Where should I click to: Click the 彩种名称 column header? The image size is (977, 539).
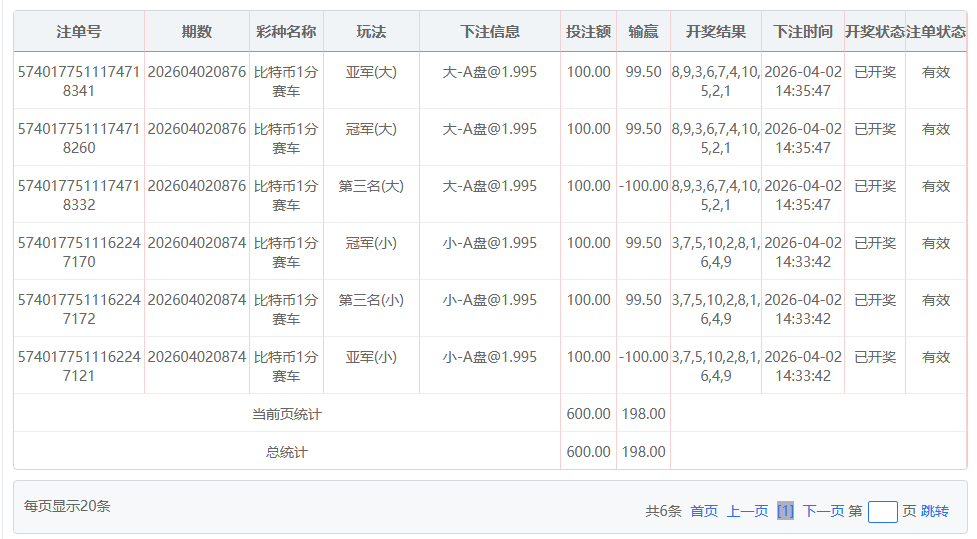point(286,32)
